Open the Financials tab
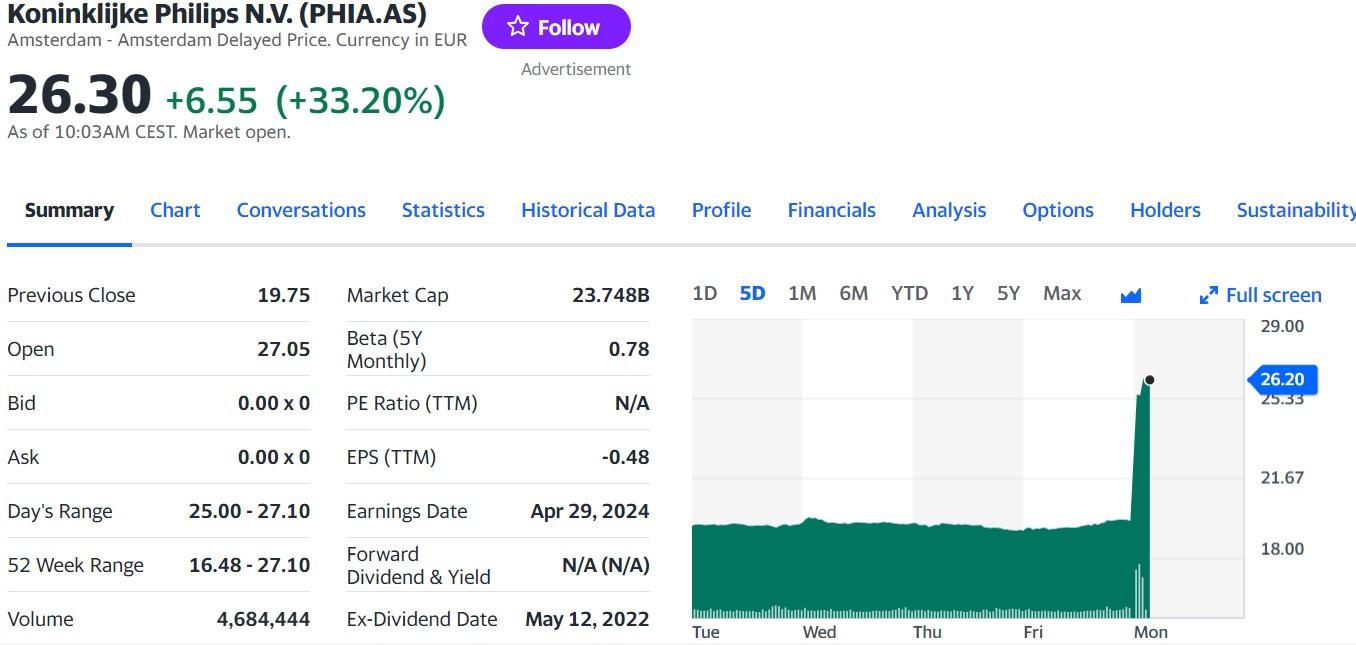The height and width of the screenshot is (645, 1356). click(x=831, y=210)
